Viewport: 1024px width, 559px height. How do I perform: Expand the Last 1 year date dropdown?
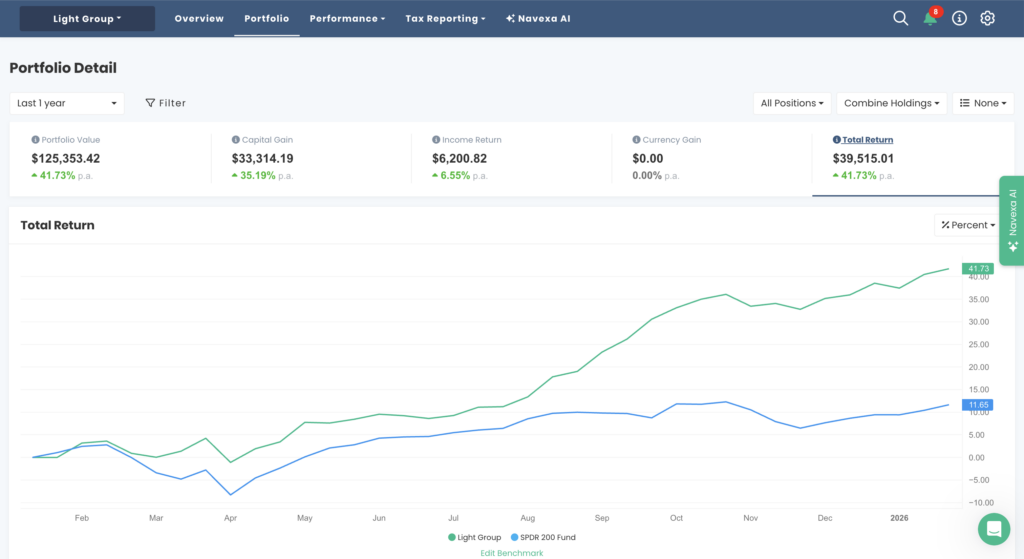[67, 103]
